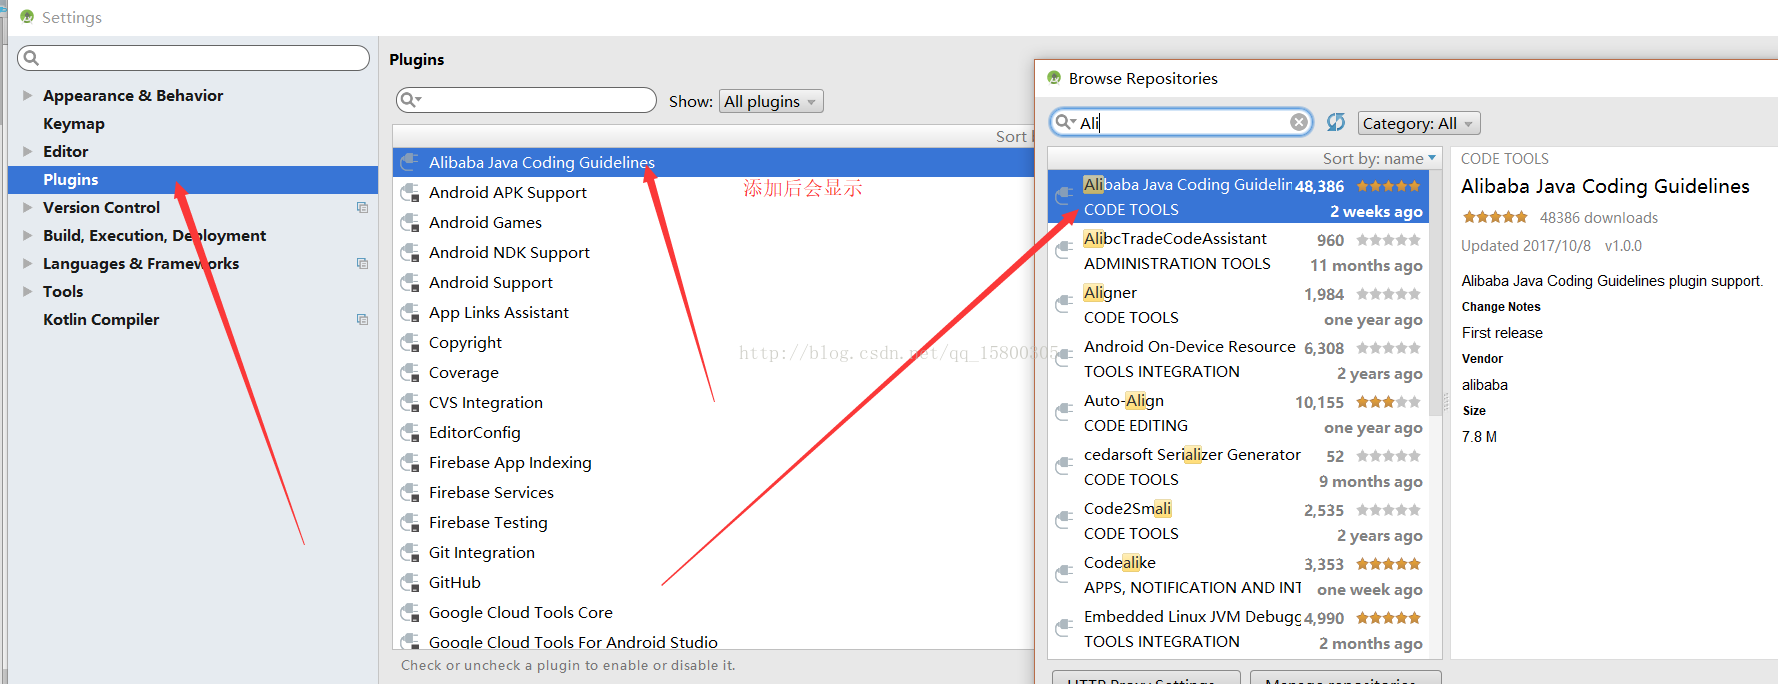Expand Appearance & Behavior settings node
The image size is (1778, 684).
pos(28,95)
